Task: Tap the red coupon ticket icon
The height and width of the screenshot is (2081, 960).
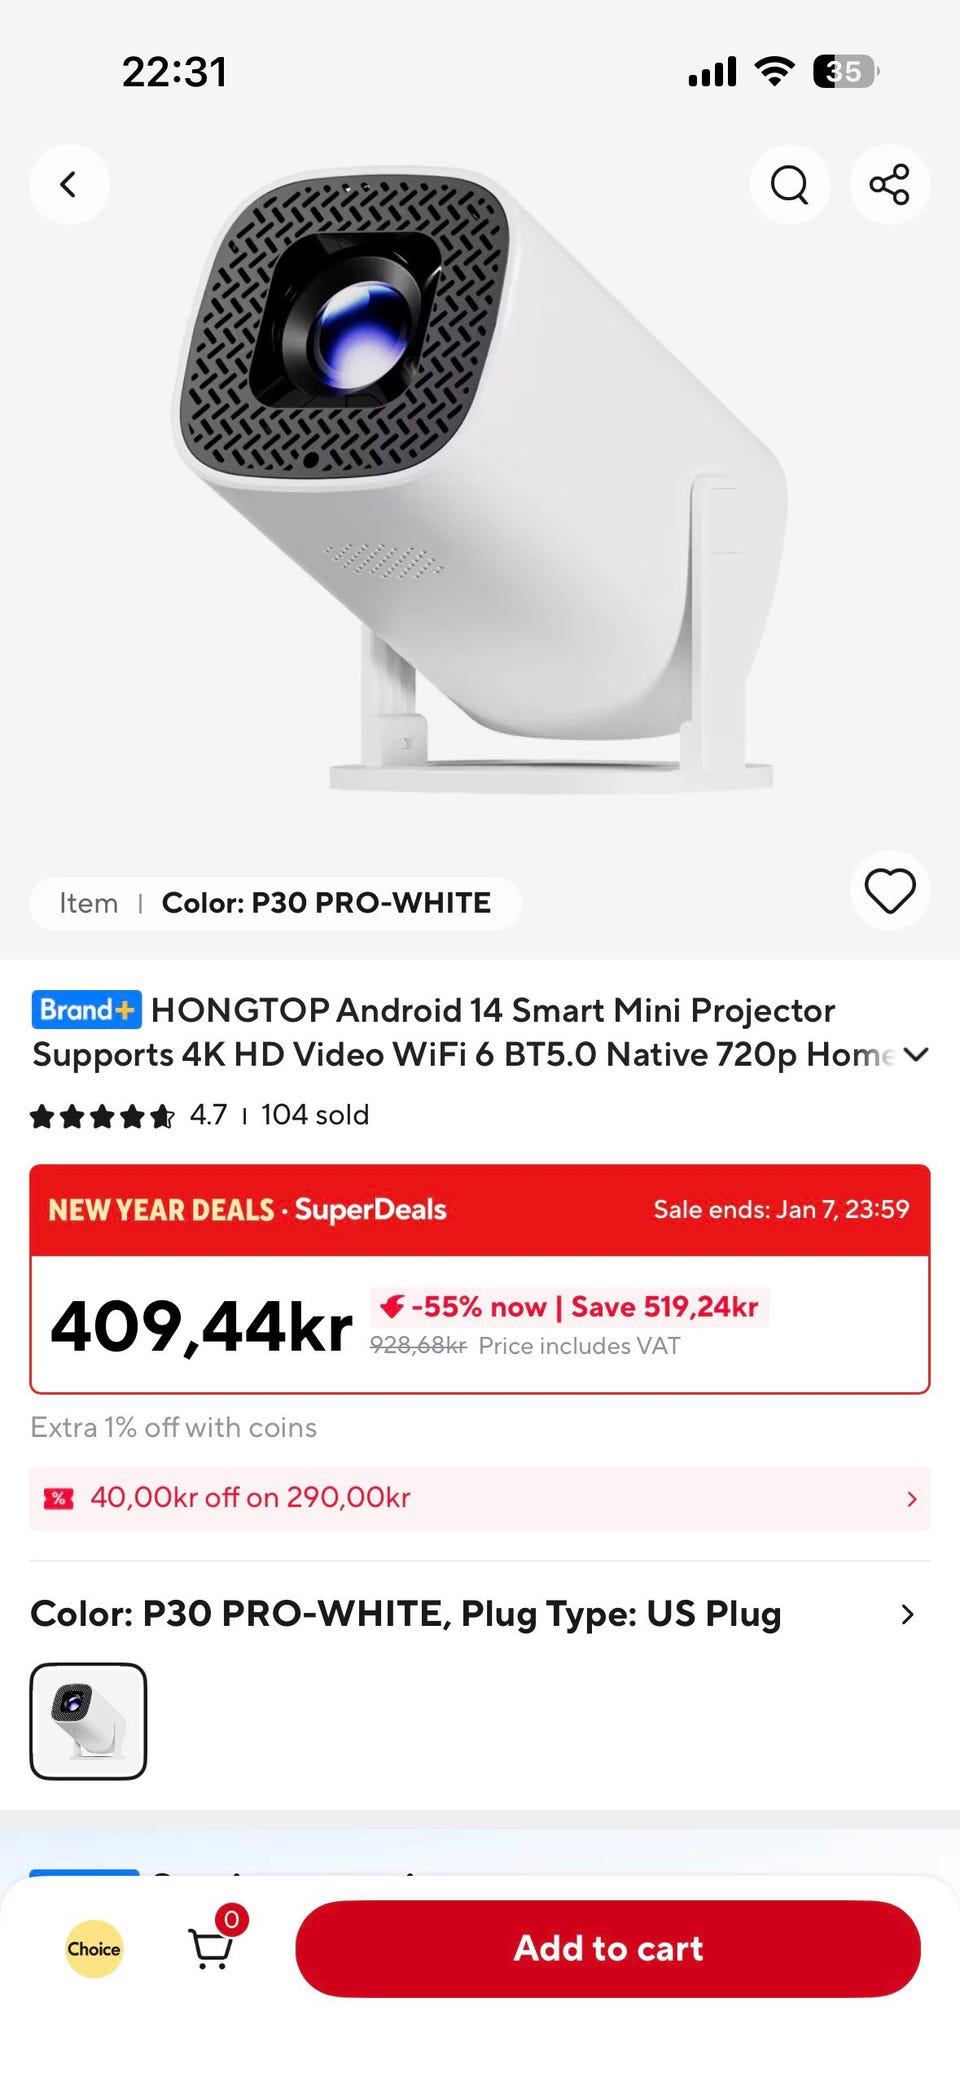Action: point(59,1498)
